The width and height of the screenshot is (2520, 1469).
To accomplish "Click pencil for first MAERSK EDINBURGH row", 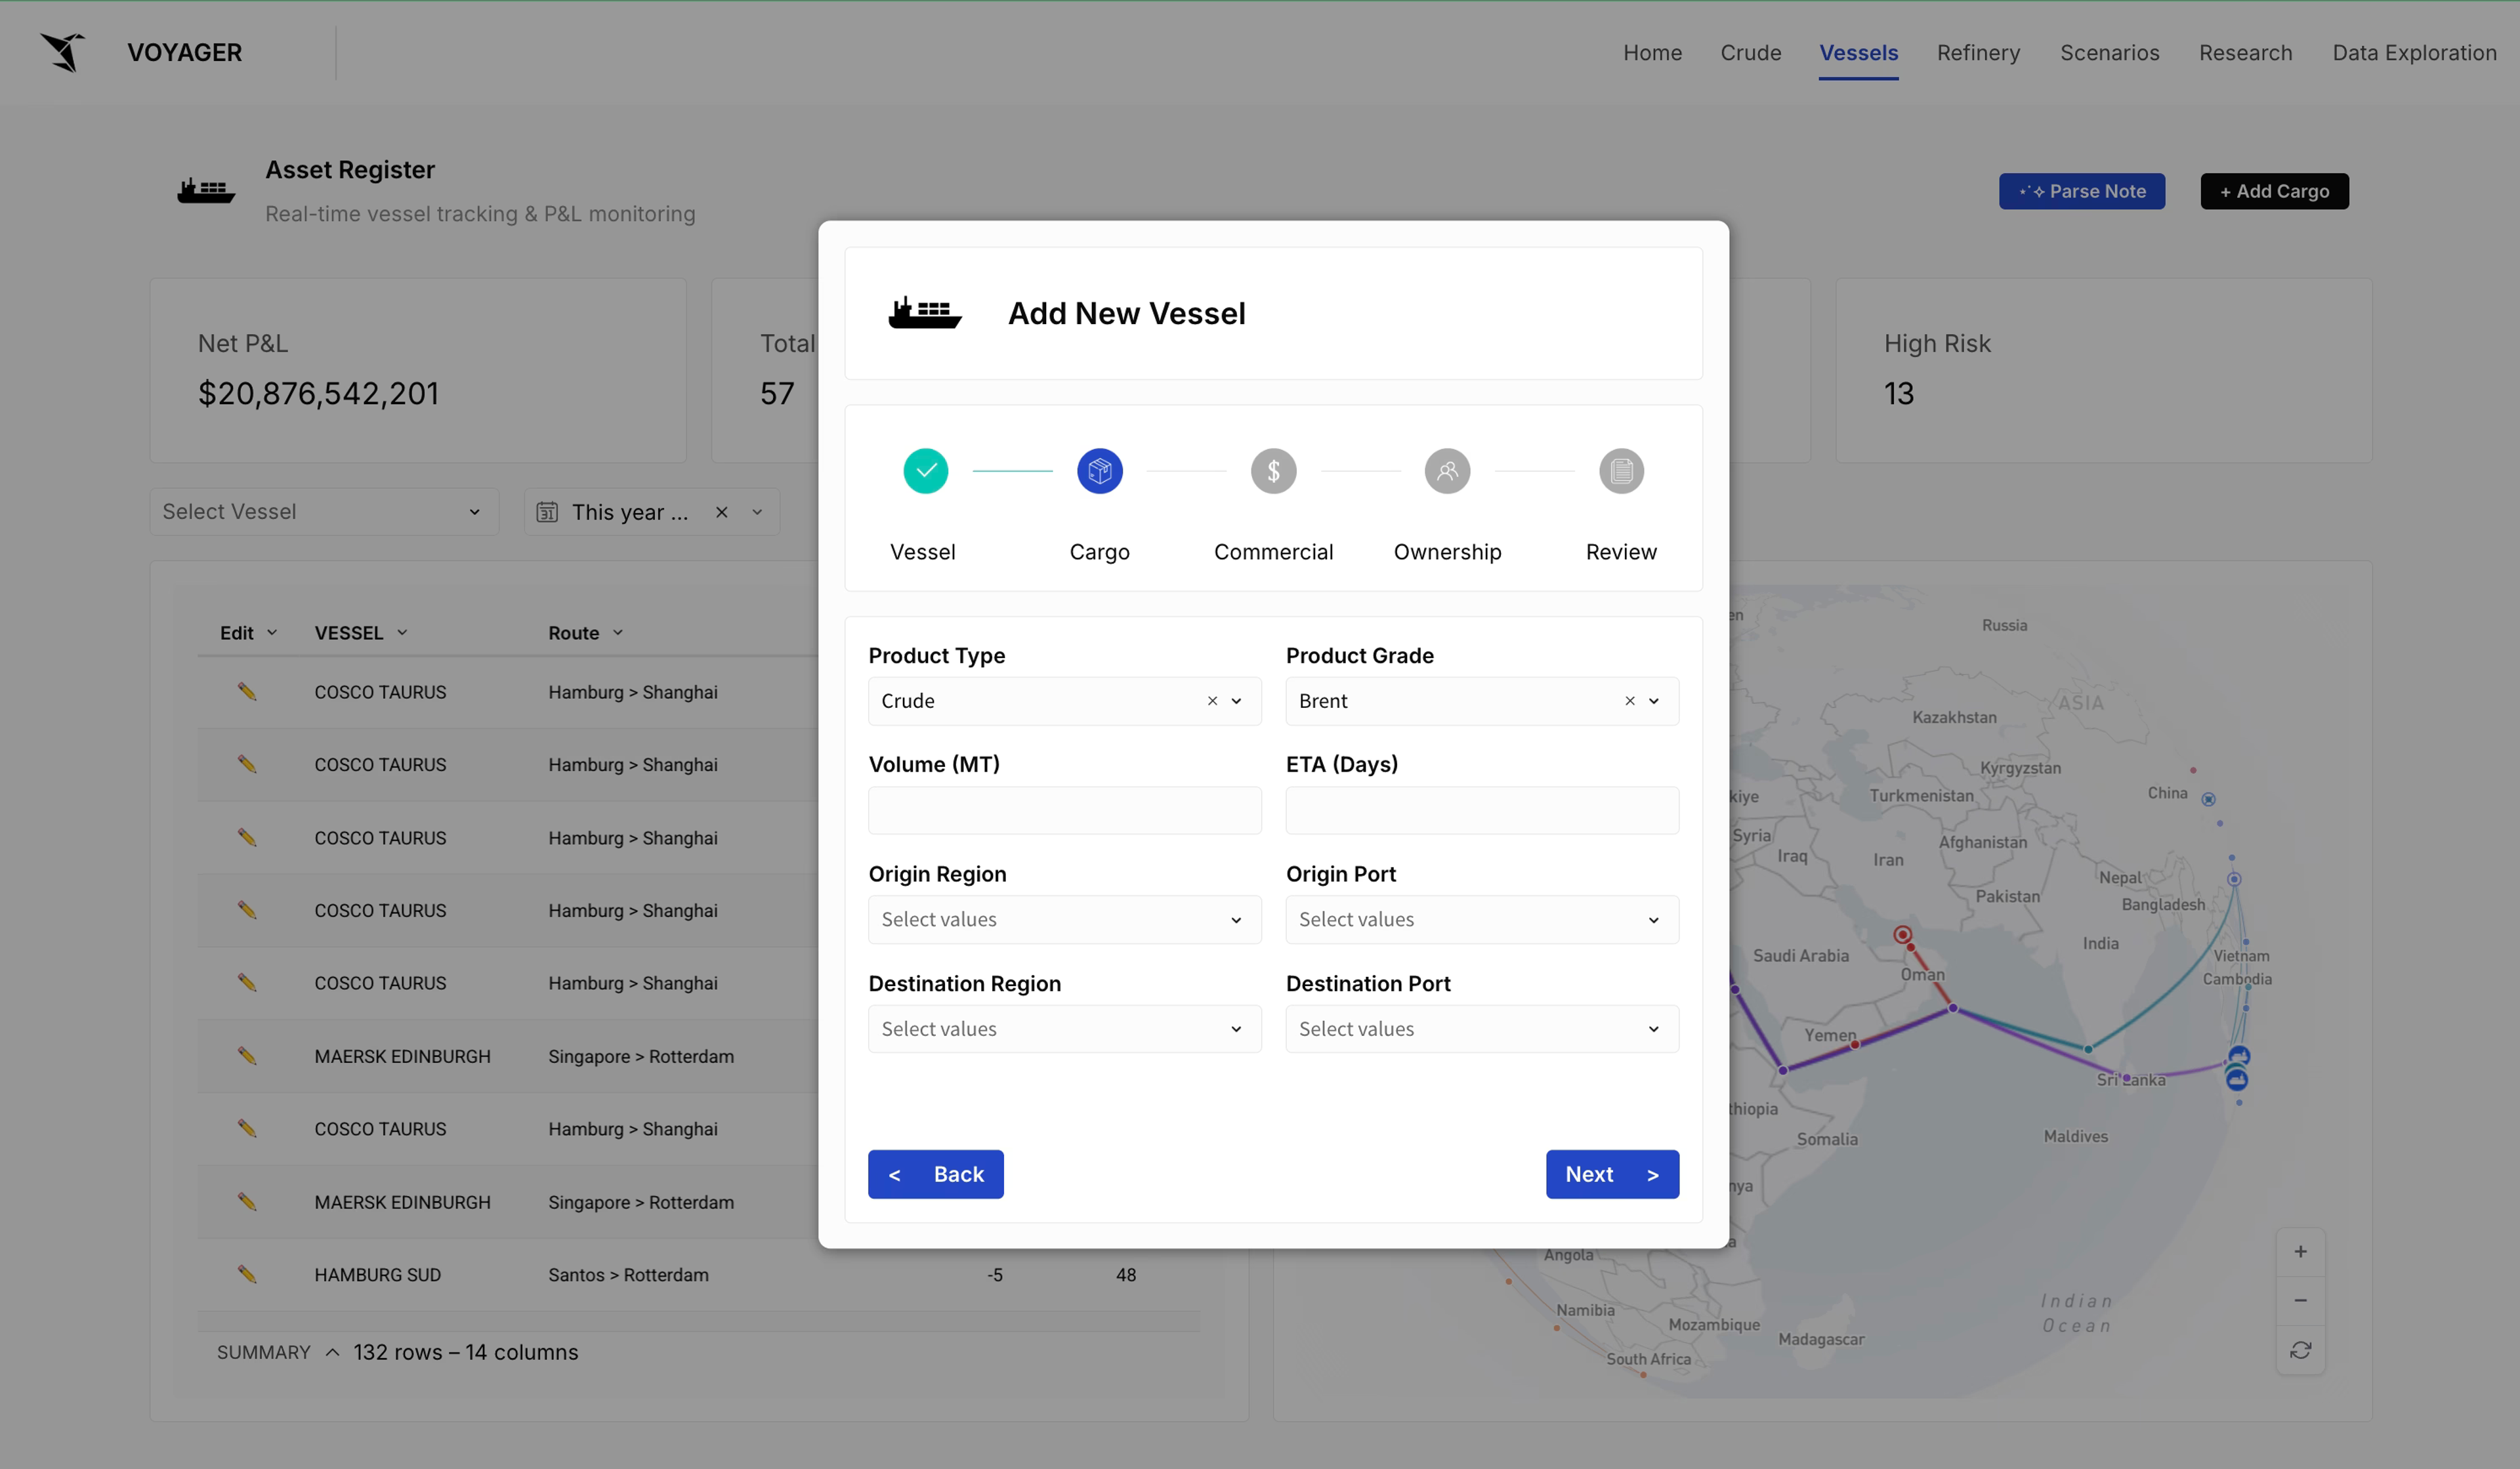I will tap(246, 1055).
